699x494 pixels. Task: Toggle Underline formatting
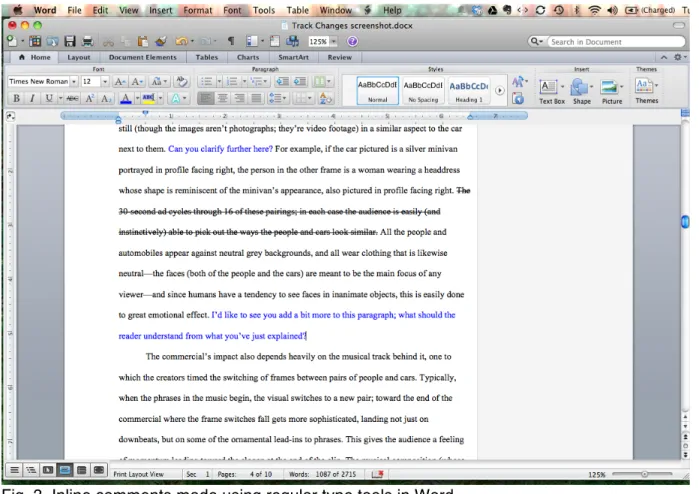point(49,99)
